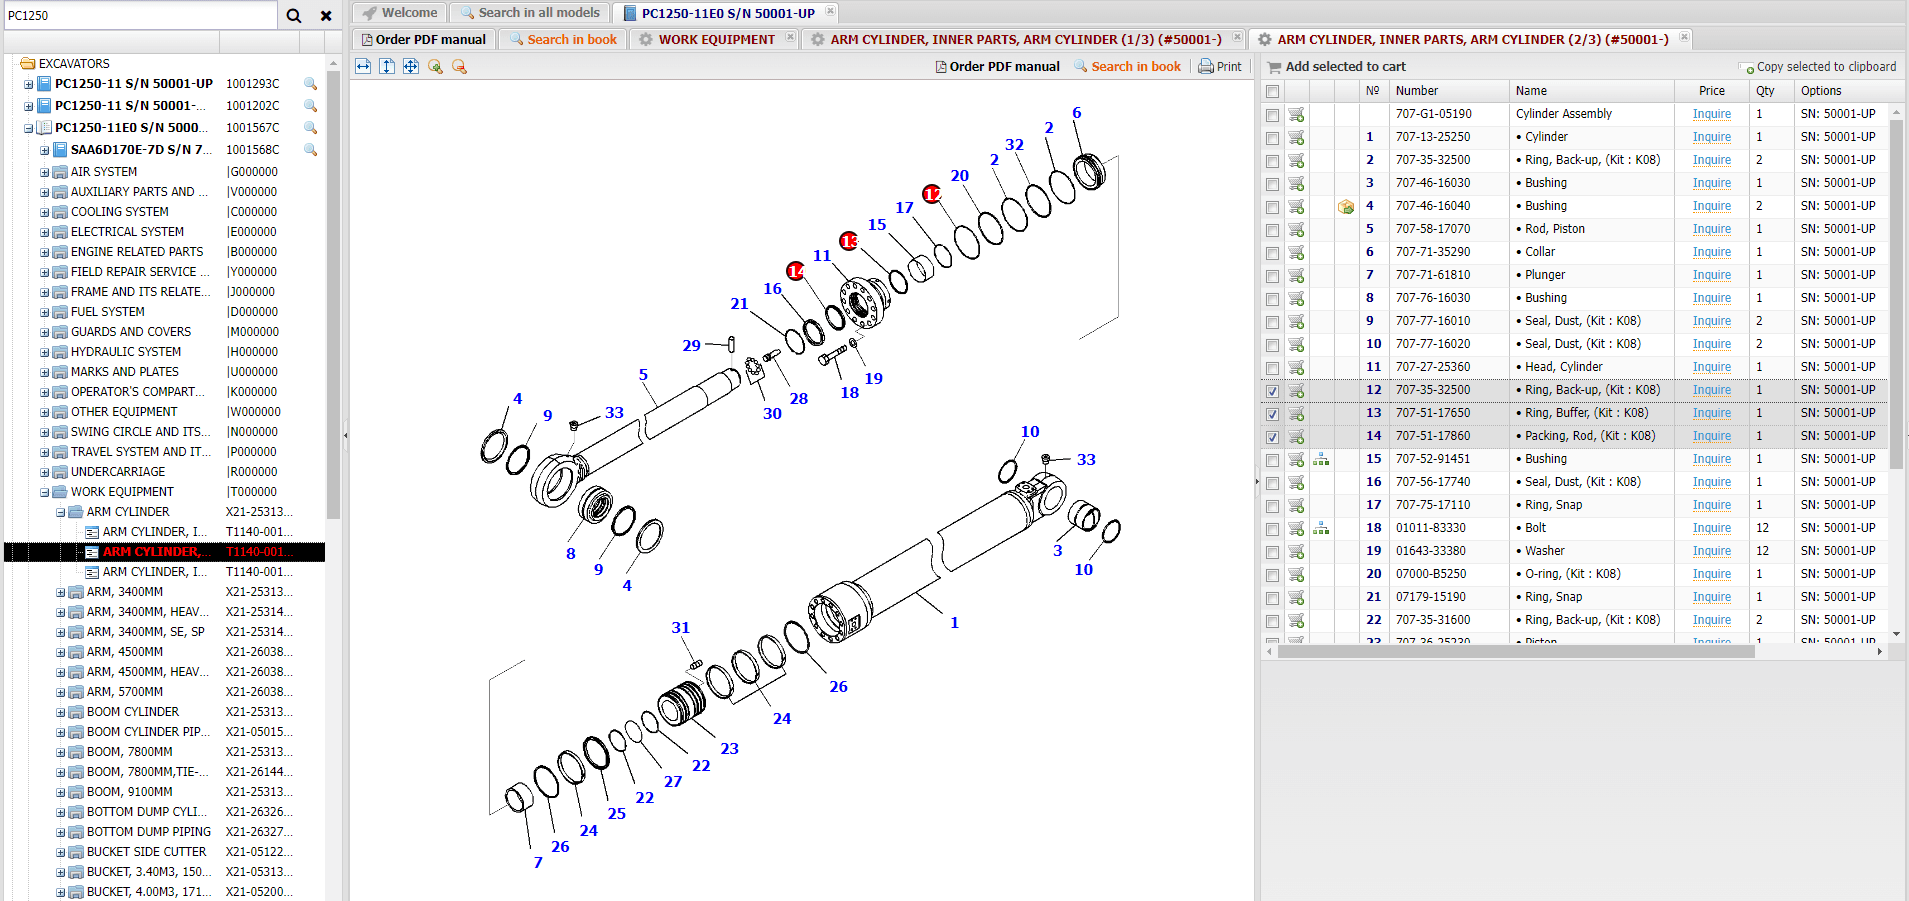Add Washer 01643-33380 to cart

point(1296,551)
